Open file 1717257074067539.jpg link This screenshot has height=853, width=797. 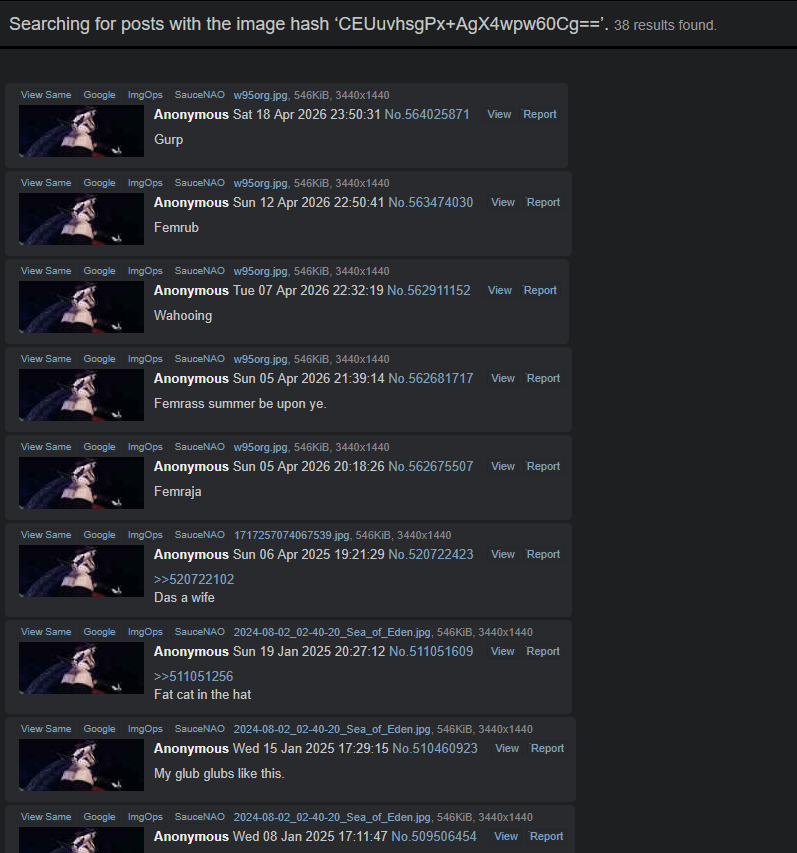292,535
